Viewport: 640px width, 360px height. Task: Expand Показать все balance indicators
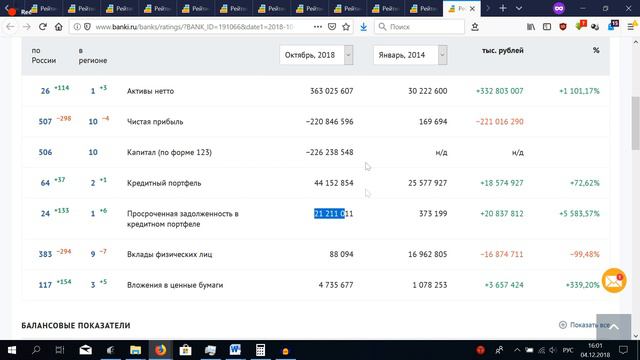(584, 325)
